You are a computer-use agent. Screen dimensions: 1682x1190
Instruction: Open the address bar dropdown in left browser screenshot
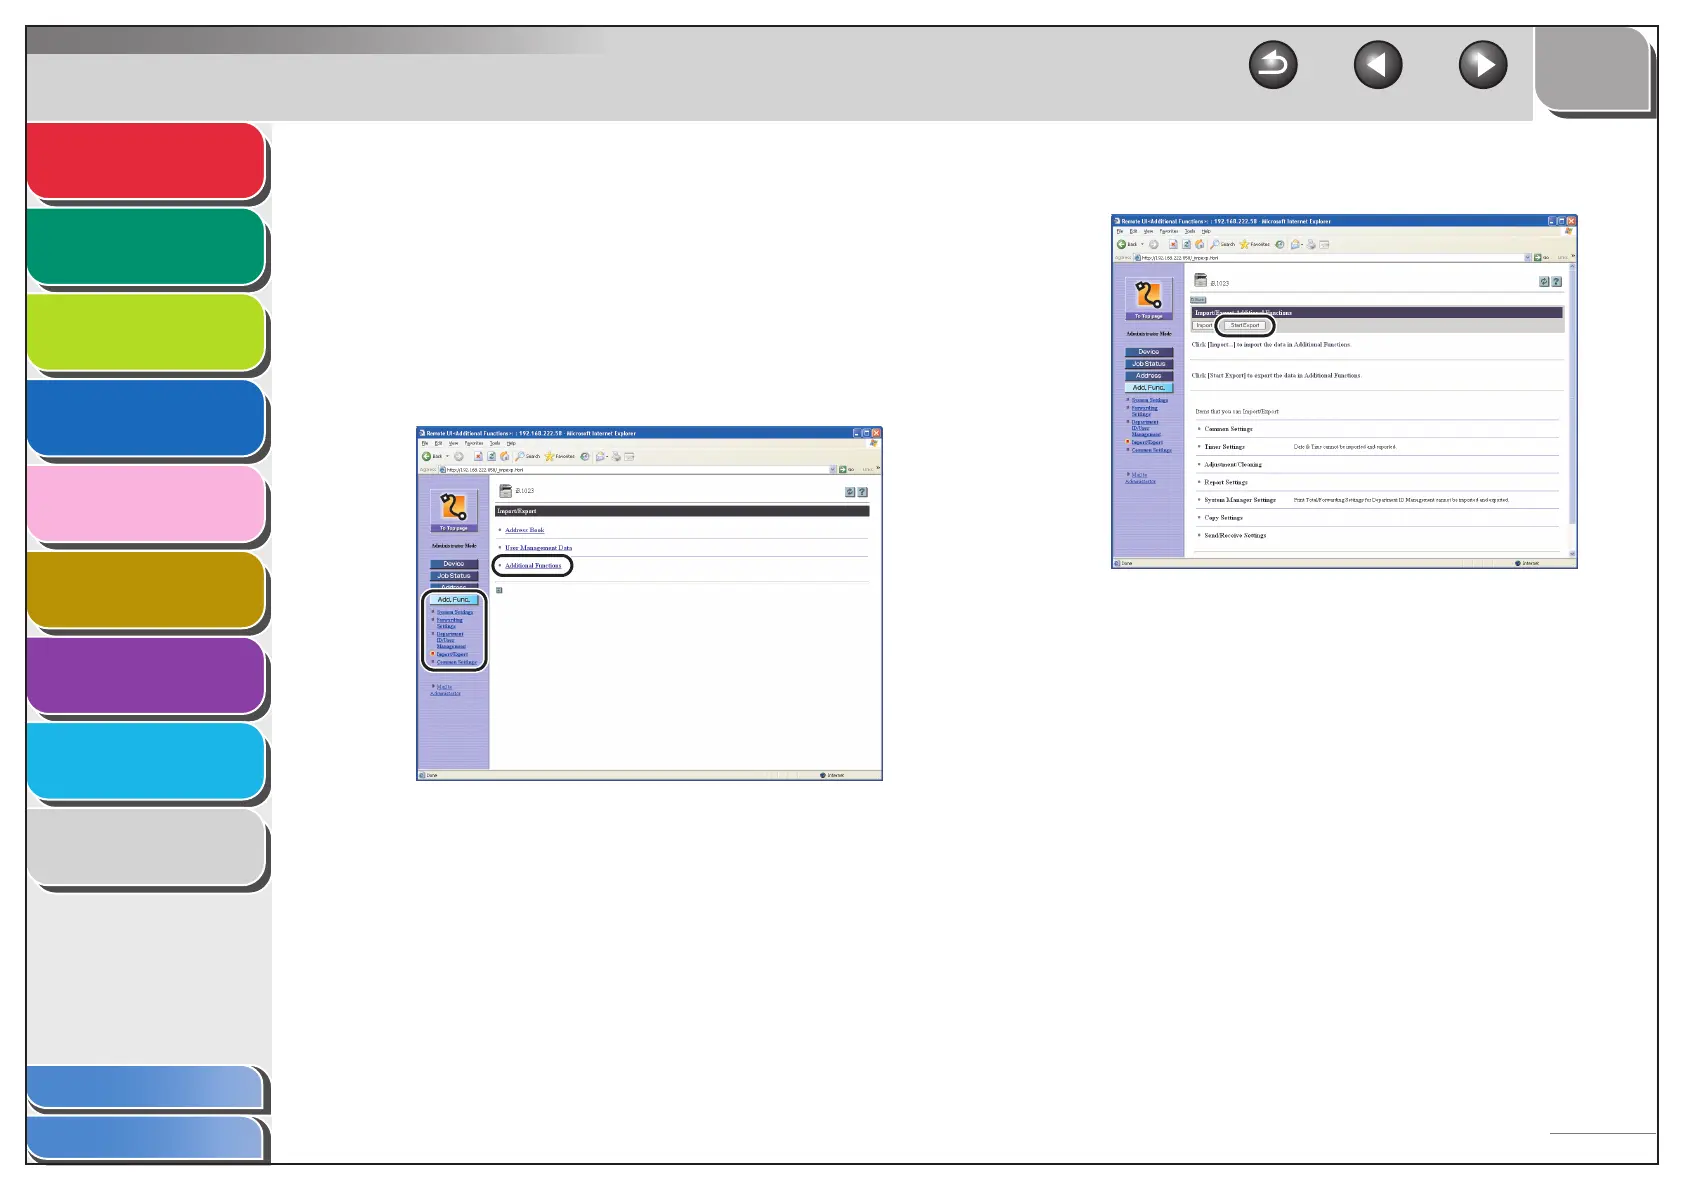833,469
